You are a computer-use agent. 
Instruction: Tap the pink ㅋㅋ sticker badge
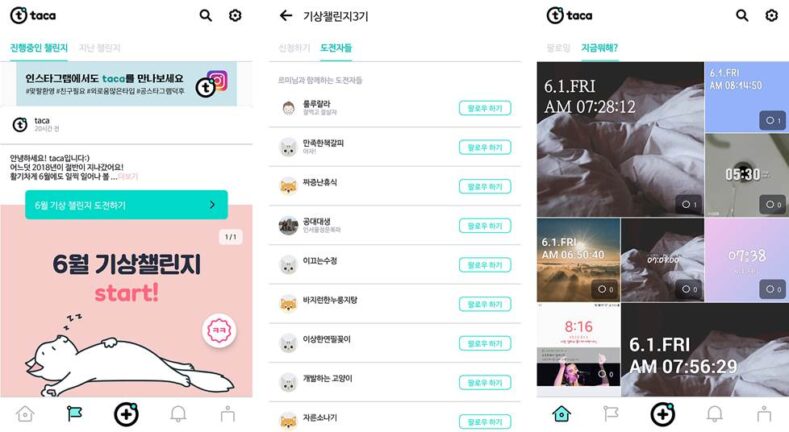pyautogui.click(x=219, y=331)
